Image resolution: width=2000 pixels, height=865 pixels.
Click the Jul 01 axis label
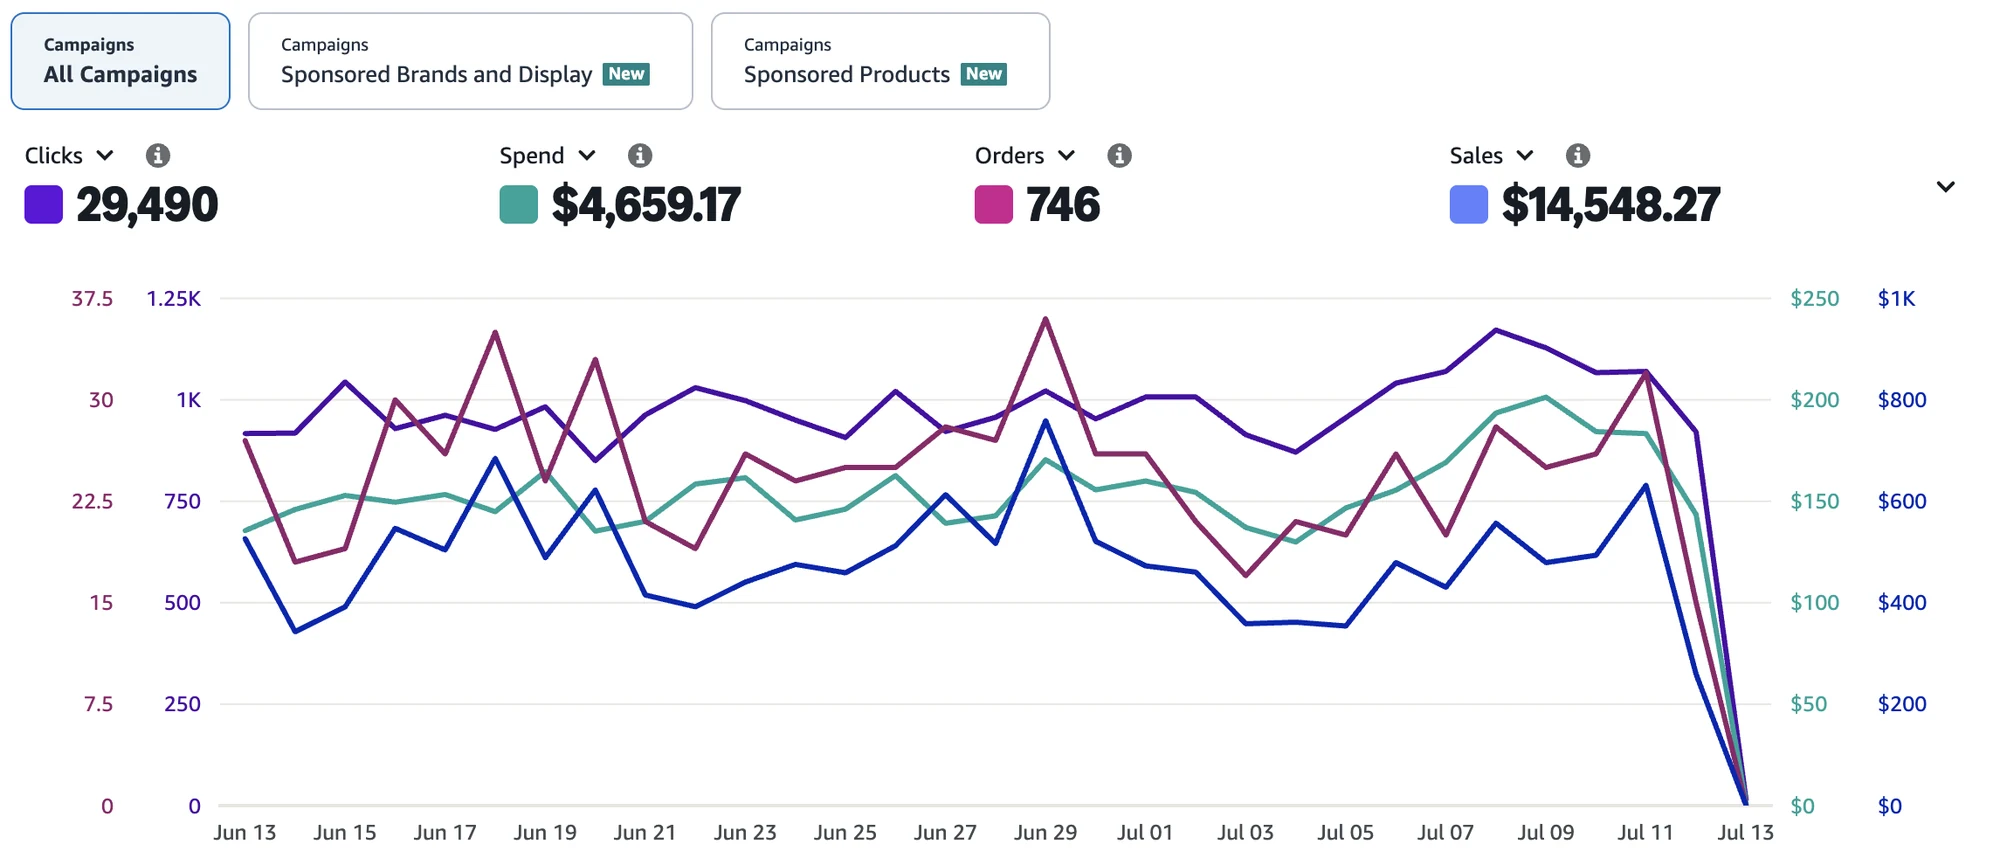(1145, 833)
